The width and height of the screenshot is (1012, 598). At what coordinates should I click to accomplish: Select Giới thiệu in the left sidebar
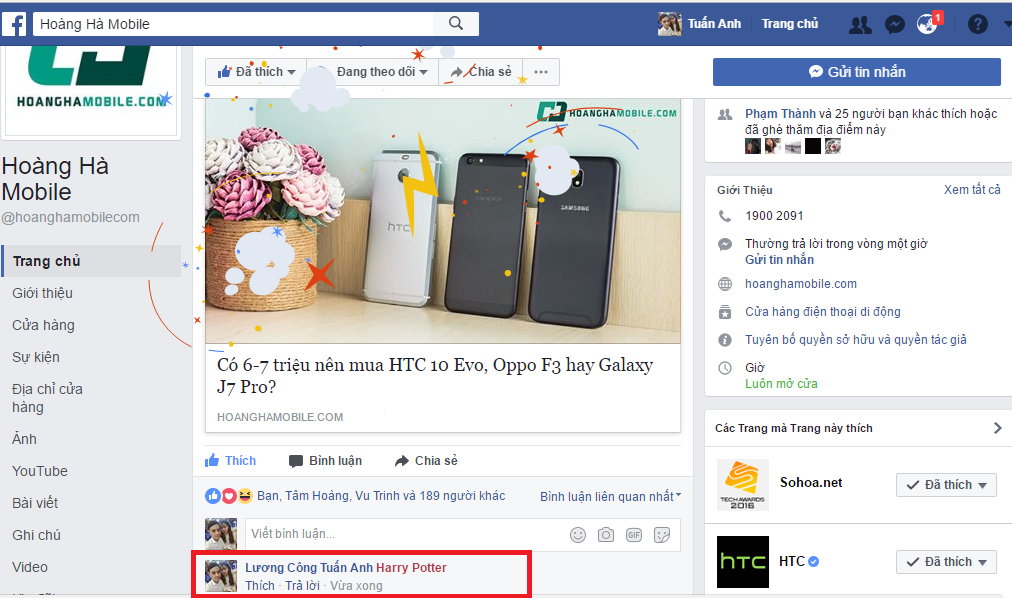(42, 293)
